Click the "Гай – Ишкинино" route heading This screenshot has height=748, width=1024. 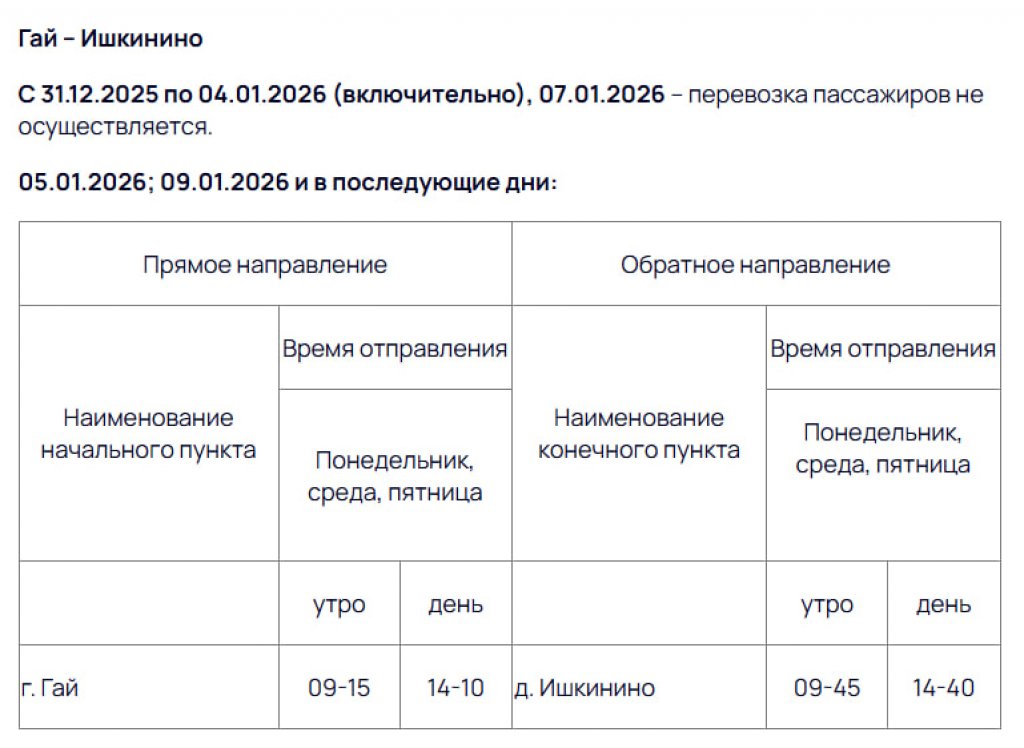[111, 39]
